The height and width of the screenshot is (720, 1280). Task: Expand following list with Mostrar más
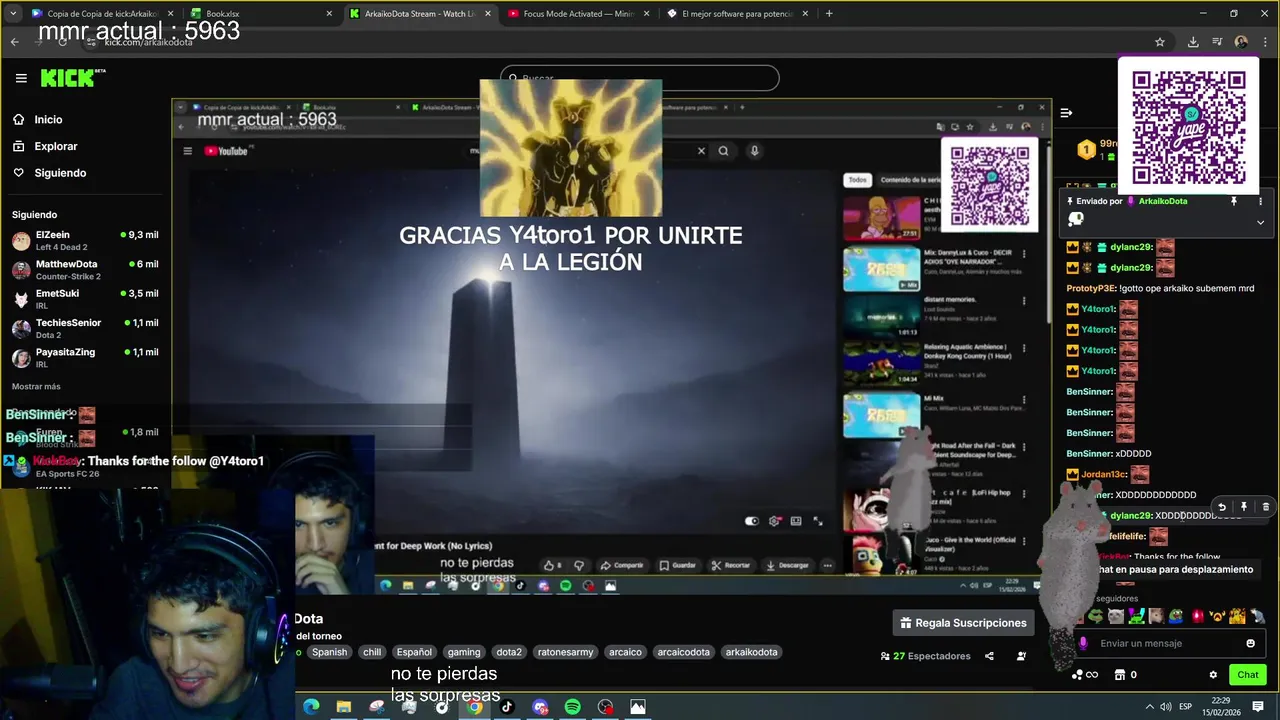coord(36,386)
